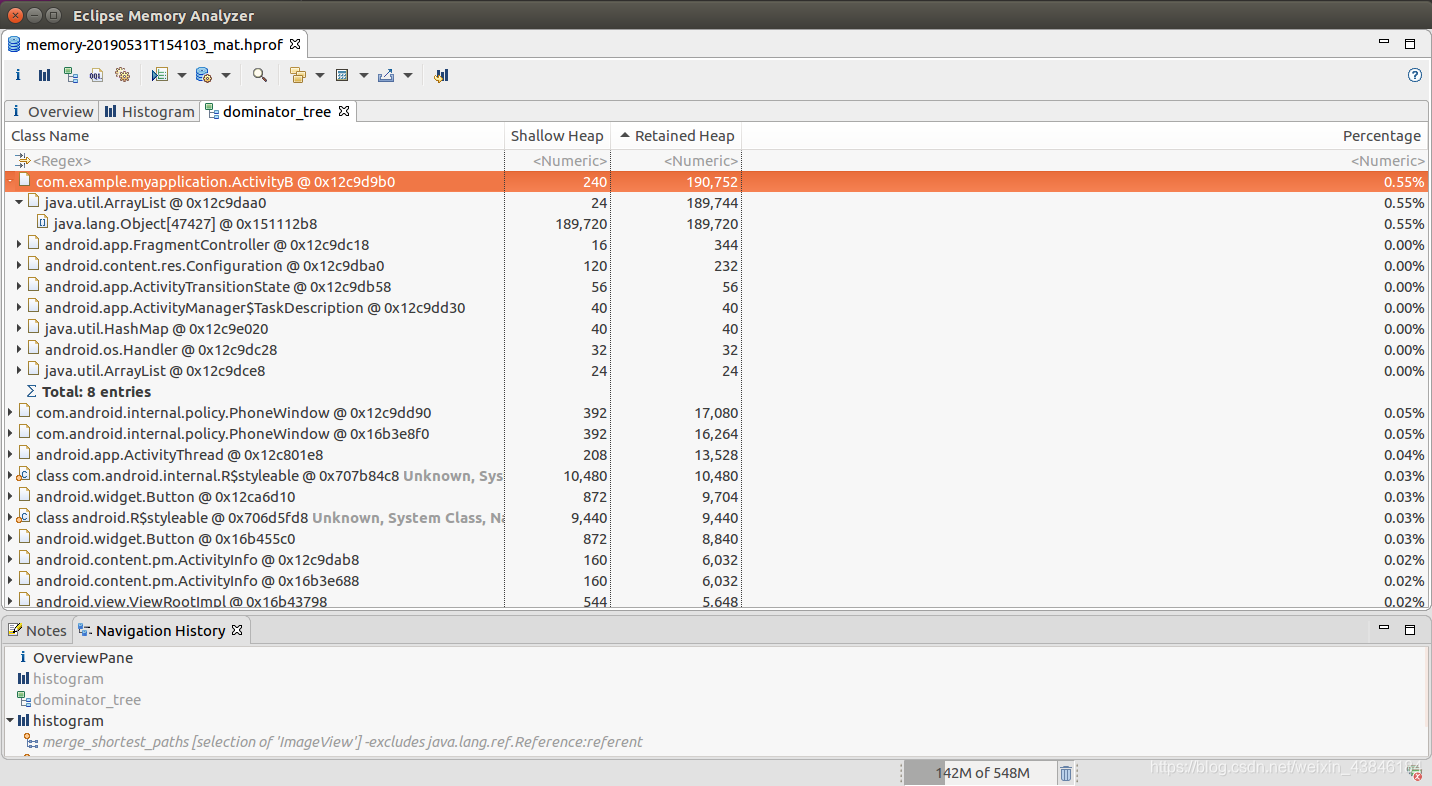The width and height of the screenshot is (1432, 786).
Task: Open the Group result by dropdown arrow
Action: pyautogui.click(x=320, y=75)
